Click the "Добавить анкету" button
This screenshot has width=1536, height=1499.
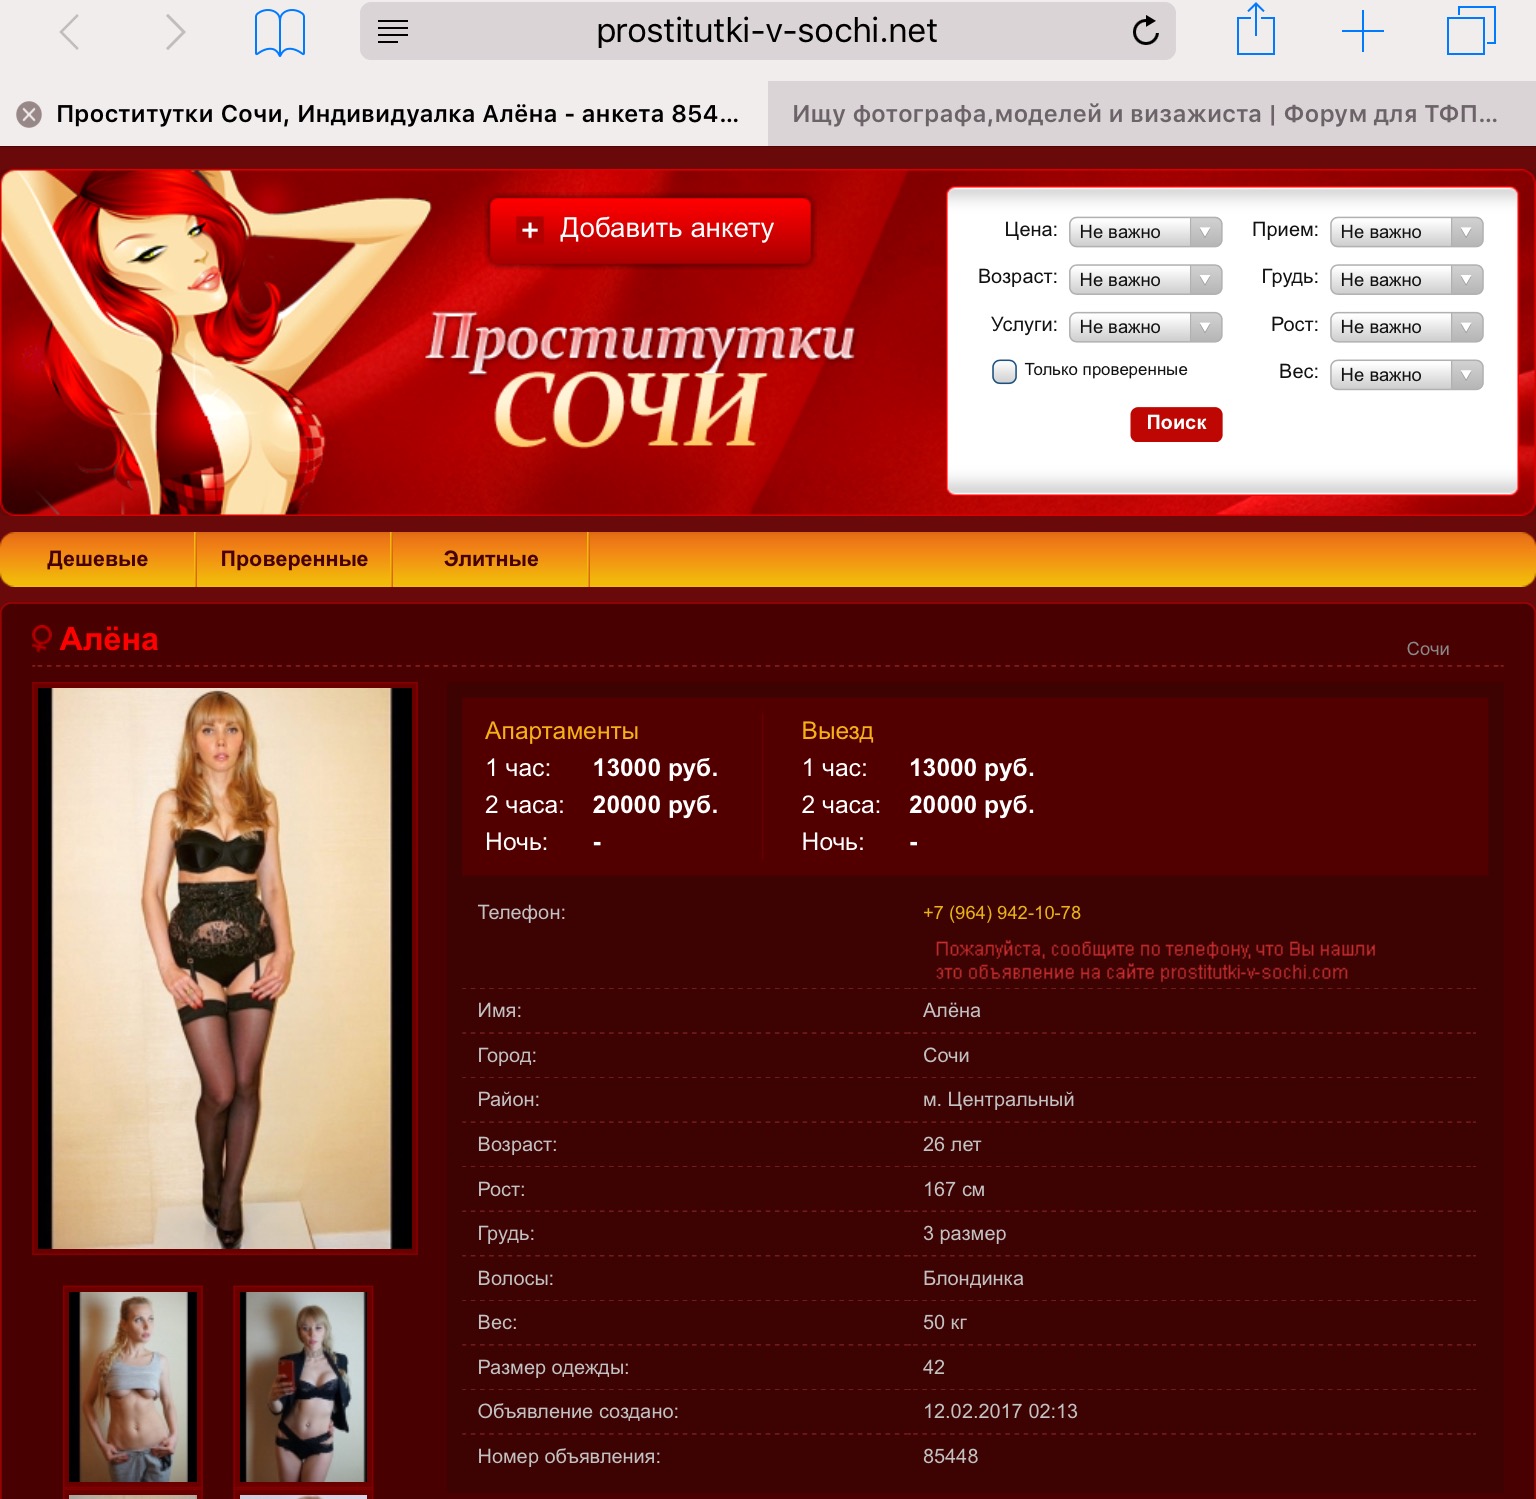pos(650,229)
